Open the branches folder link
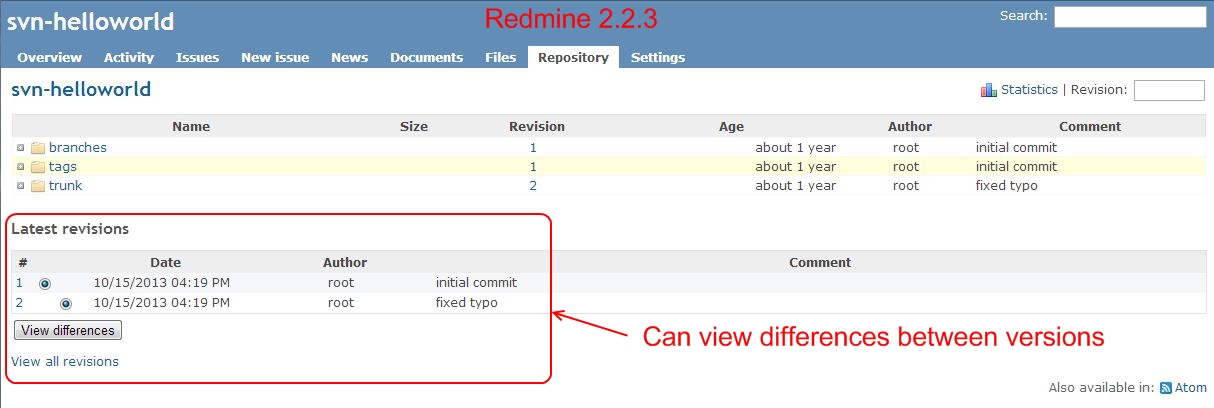Viewport: 1214px width, 408px height. pyautogui.click(x=78, y=148)
